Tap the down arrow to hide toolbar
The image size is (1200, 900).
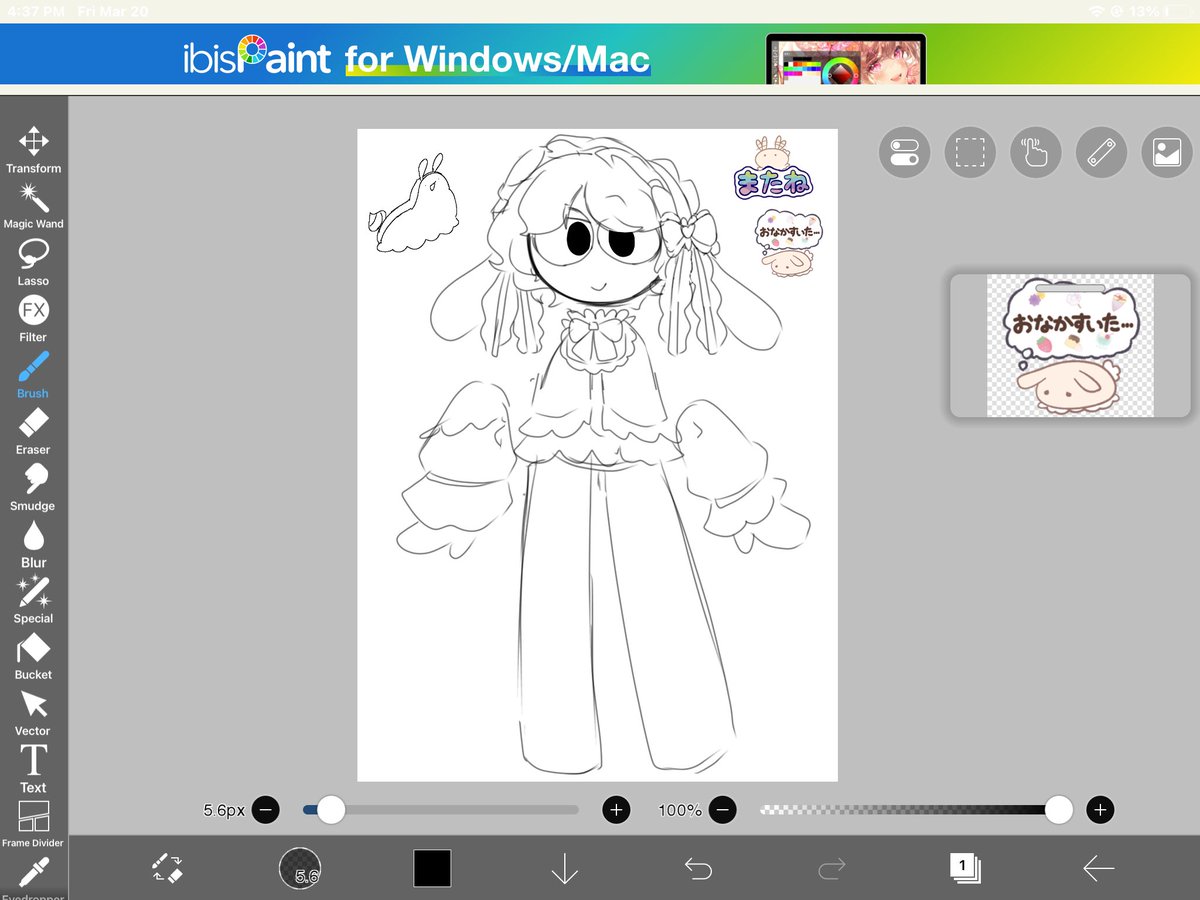(x=565, y=868)
